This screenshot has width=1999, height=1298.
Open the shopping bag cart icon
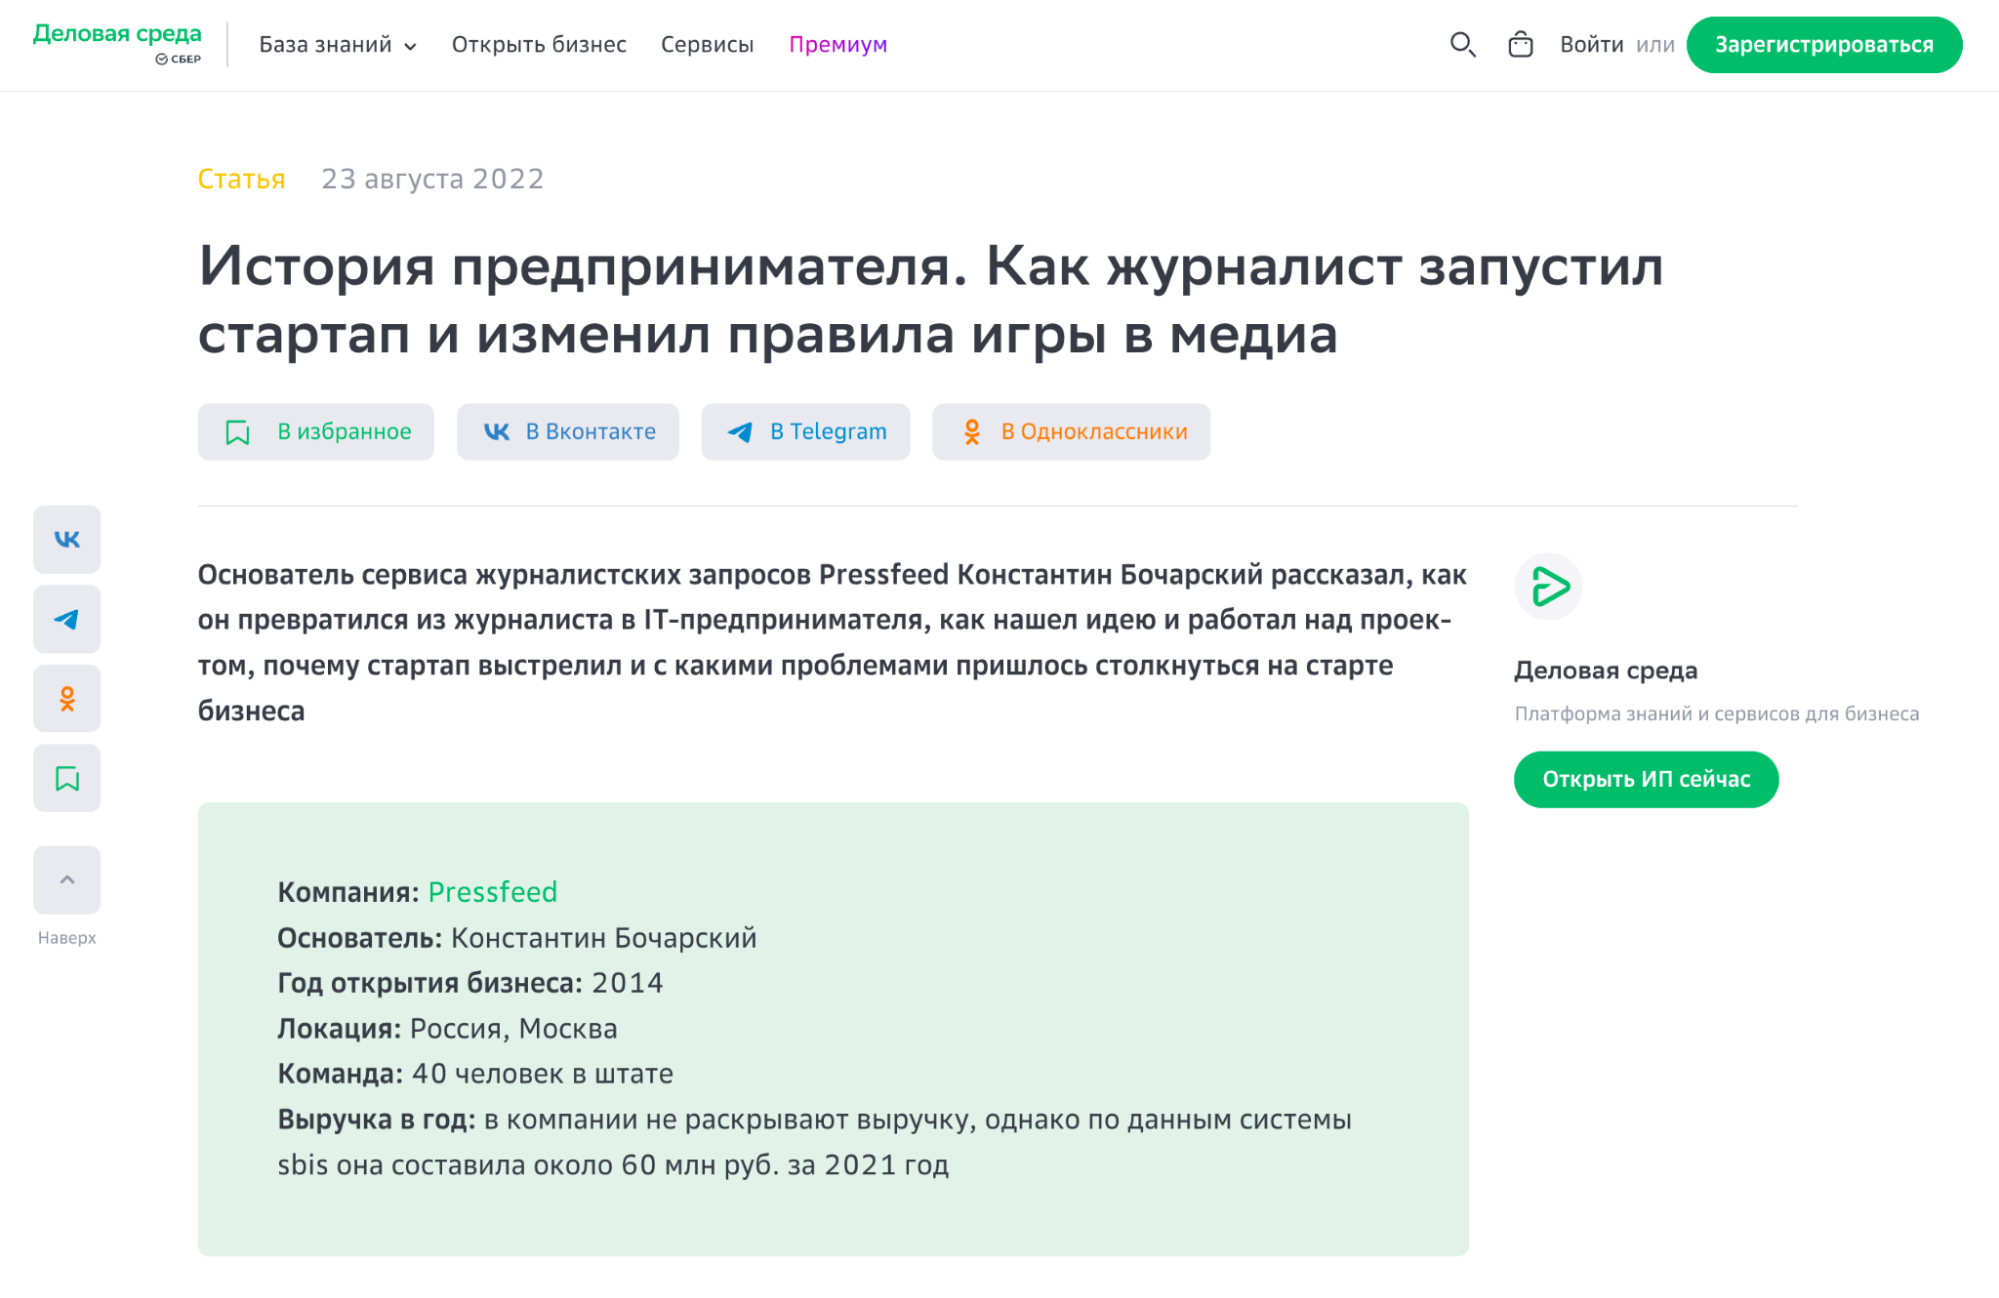[1520, 45]
